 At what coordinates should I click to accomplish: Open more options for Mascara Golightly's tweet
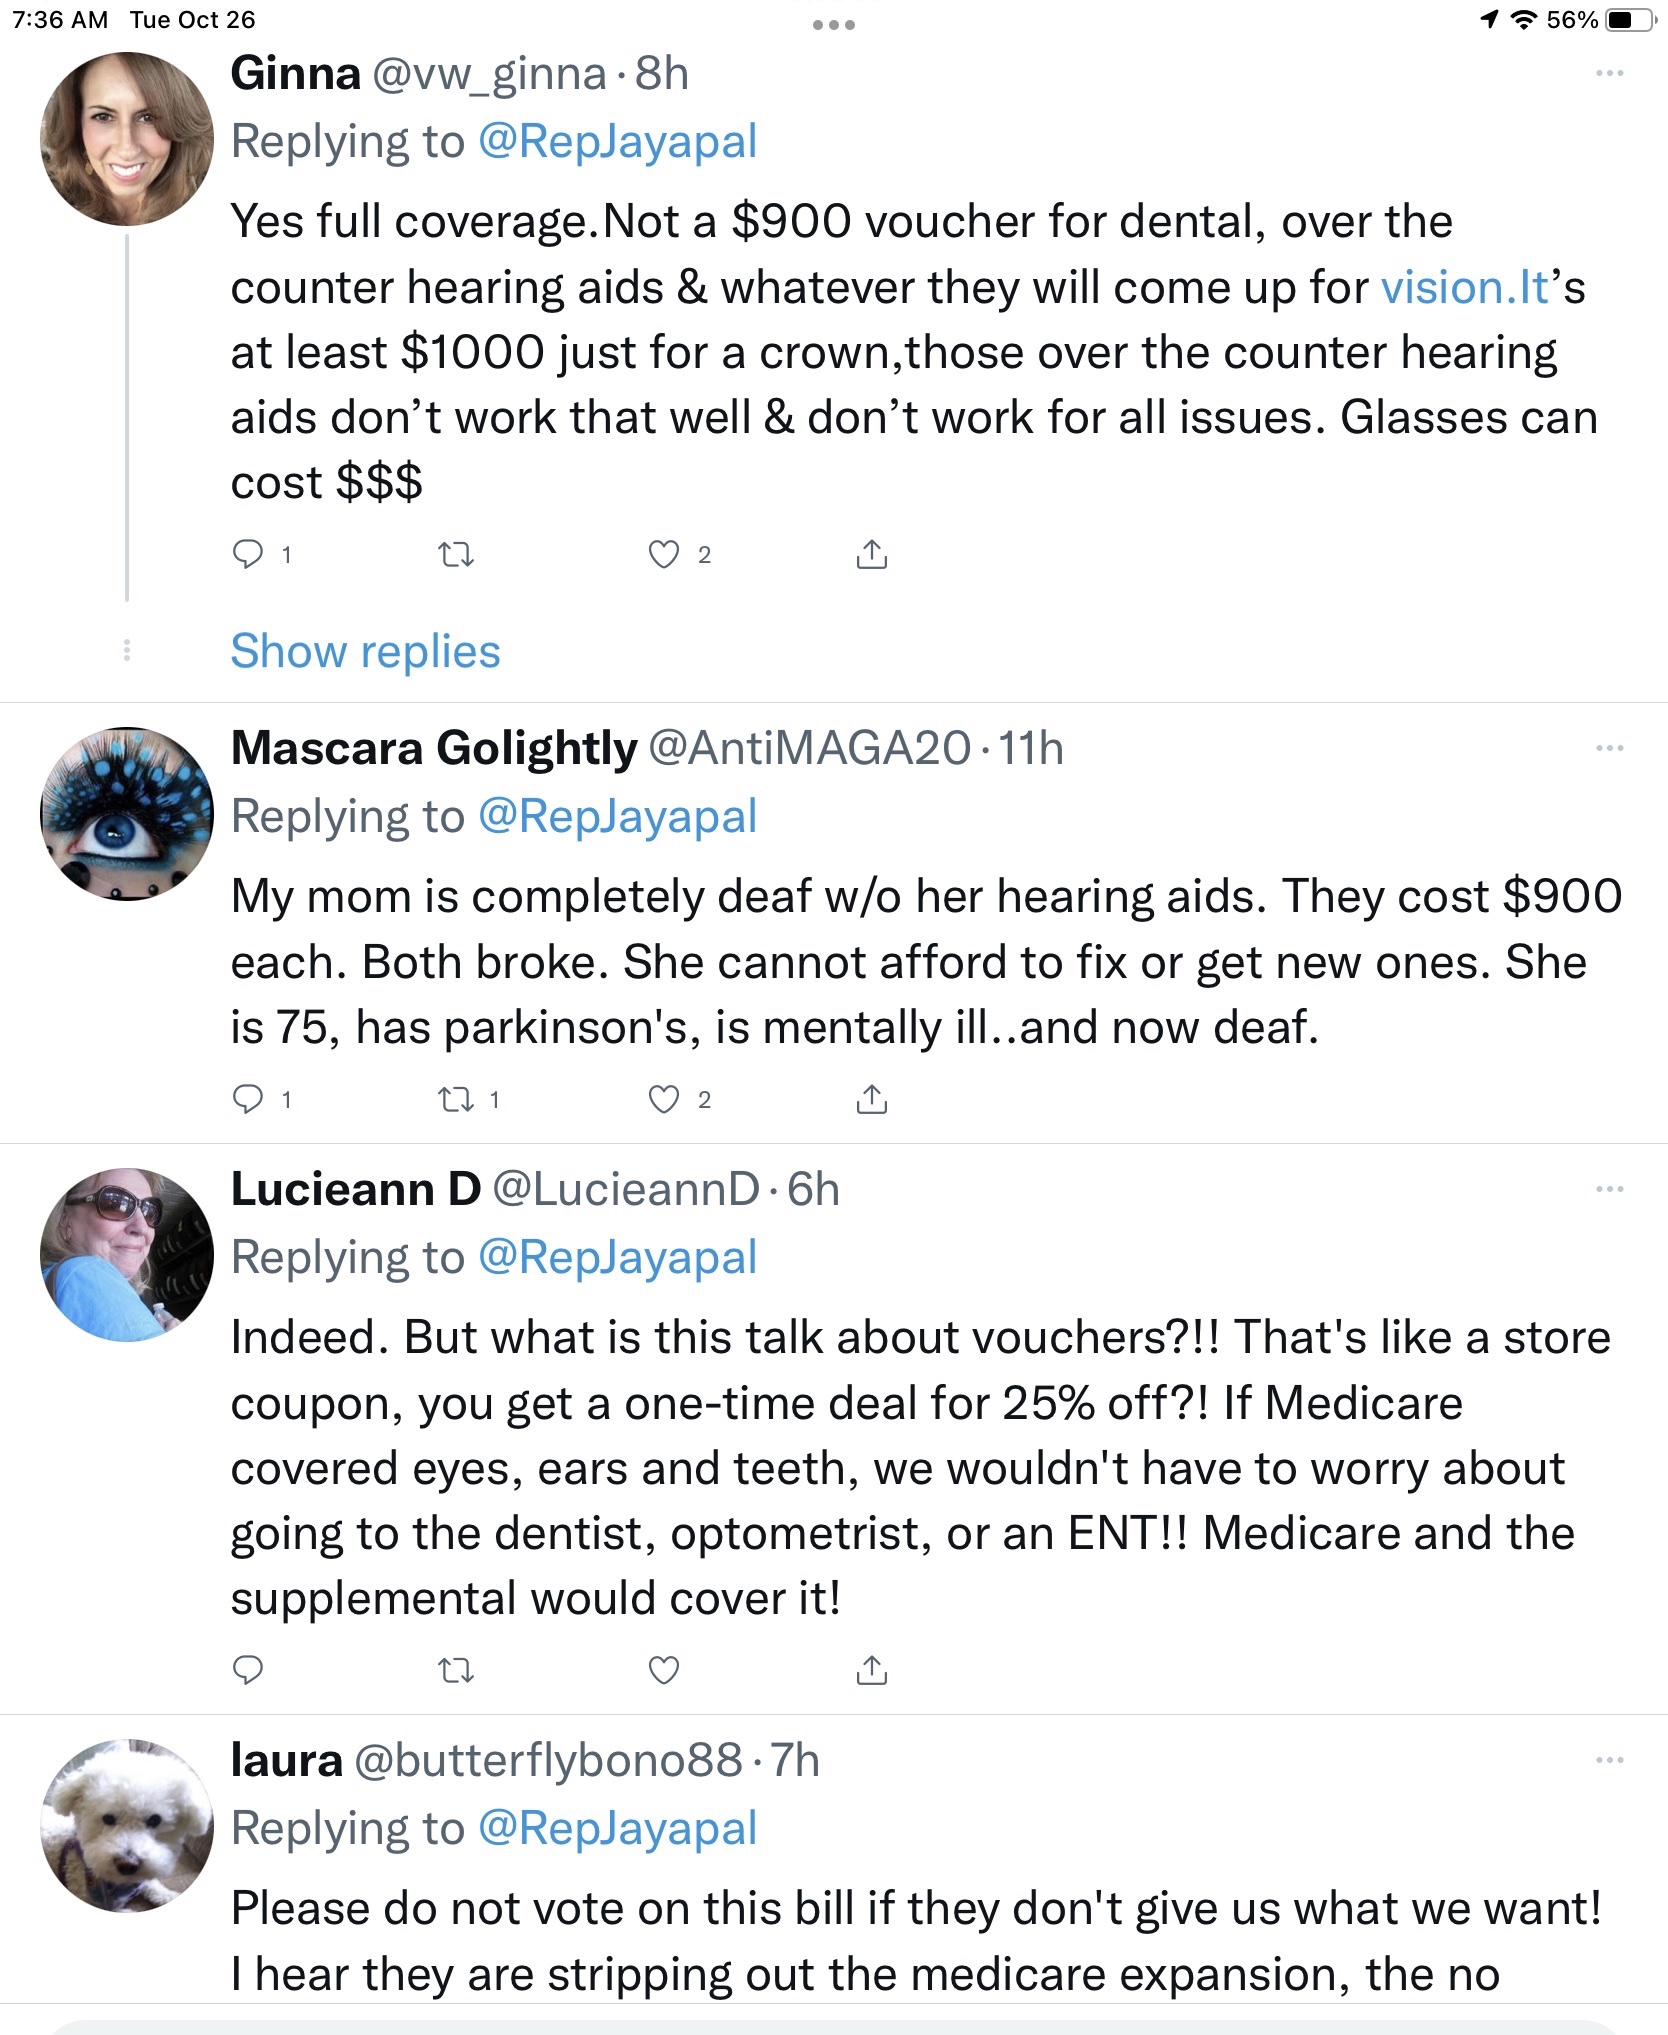1609,748
